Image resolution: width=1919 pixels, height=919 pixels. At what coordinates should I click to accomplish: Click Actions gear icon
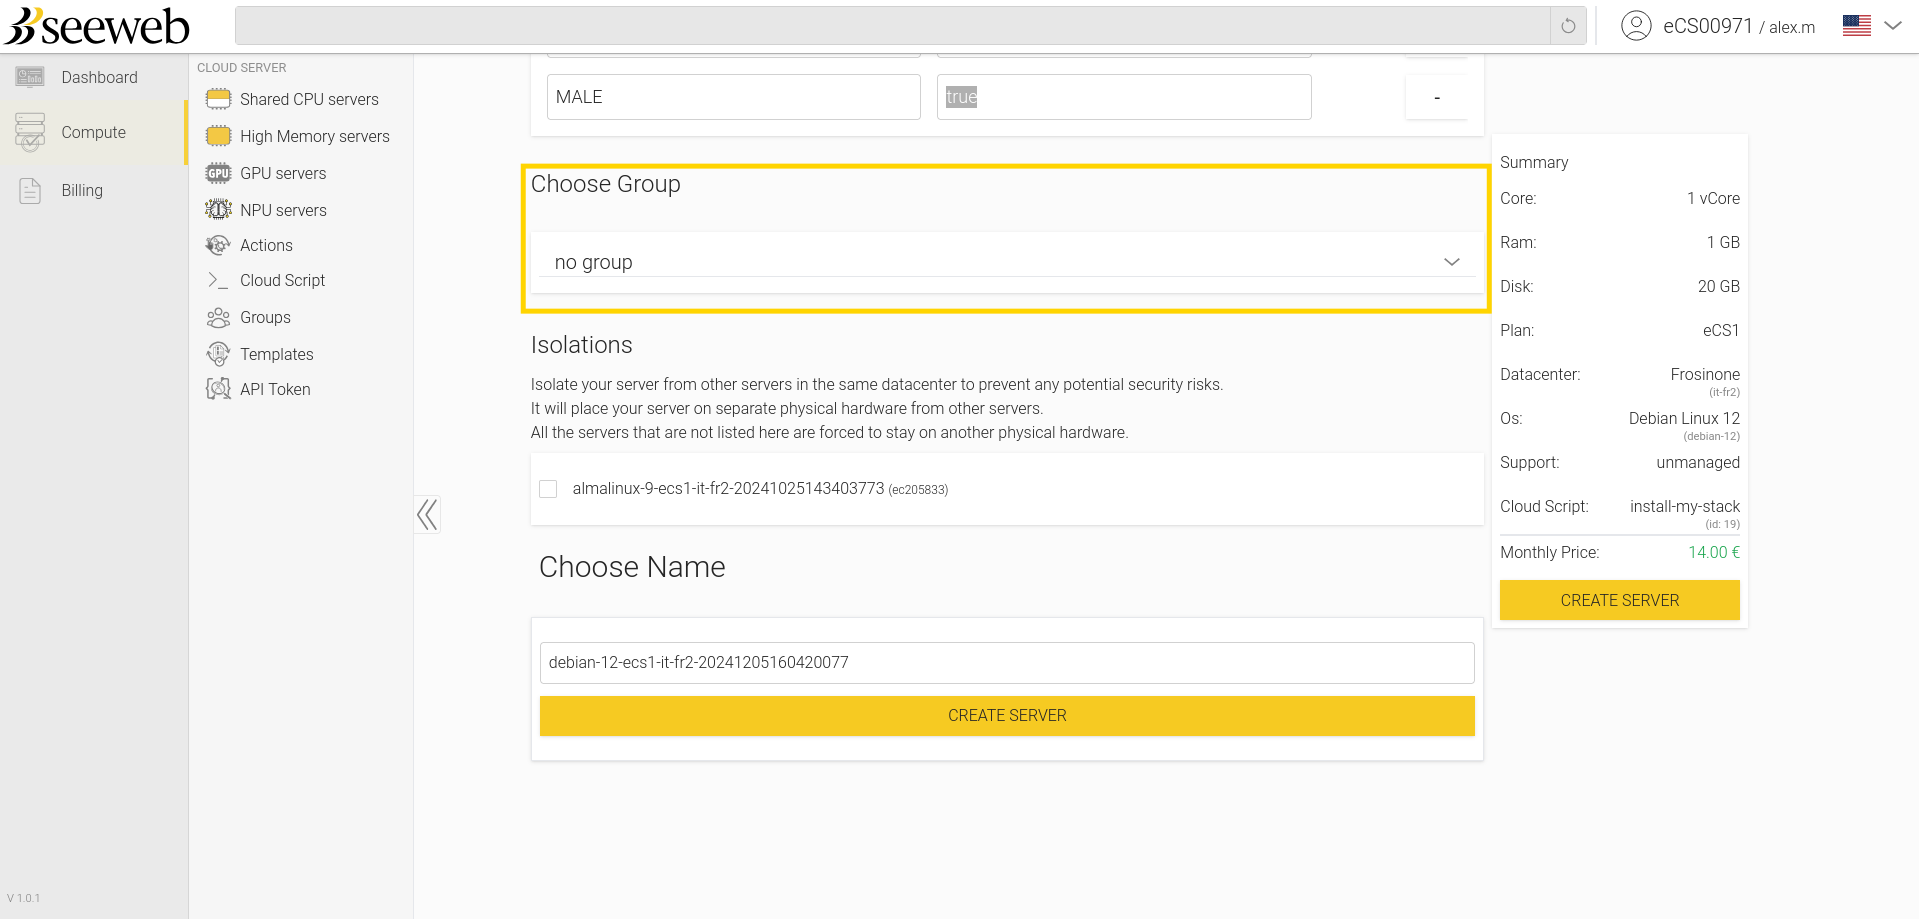click(x=218, y=245)
